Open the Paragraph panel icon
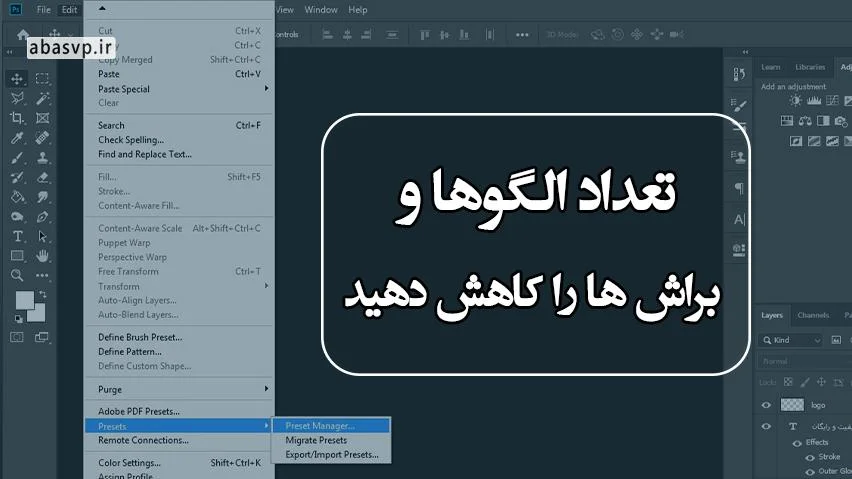The width and height of the screenshot is (852, 479). click(739, 188)
